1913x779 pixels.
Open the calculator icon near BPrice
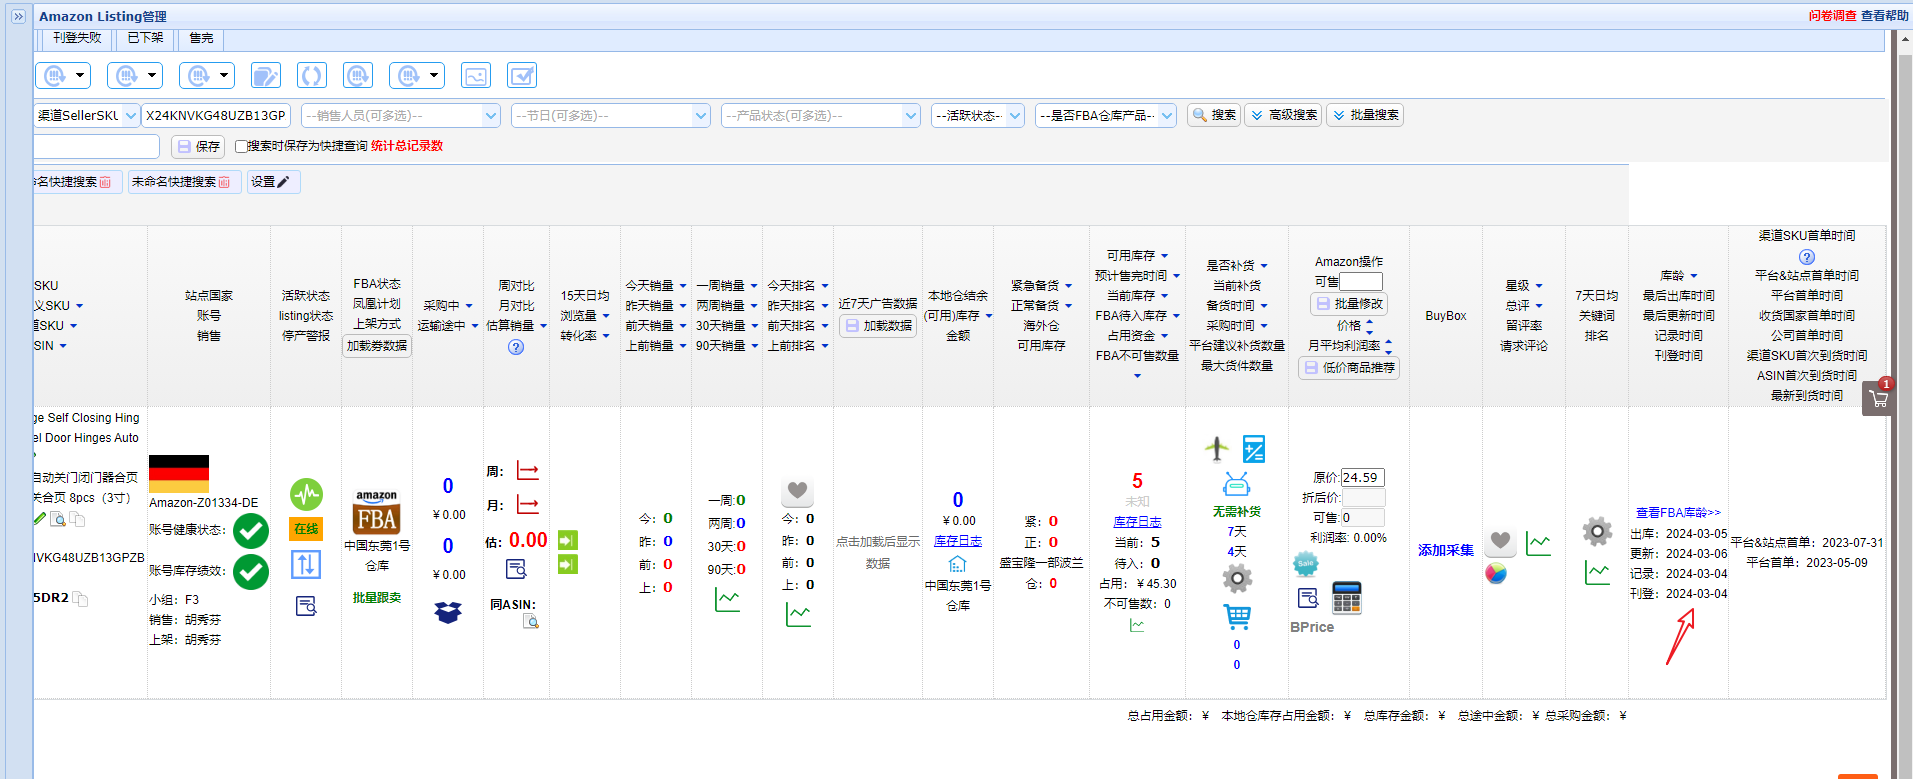(1347, 598)
